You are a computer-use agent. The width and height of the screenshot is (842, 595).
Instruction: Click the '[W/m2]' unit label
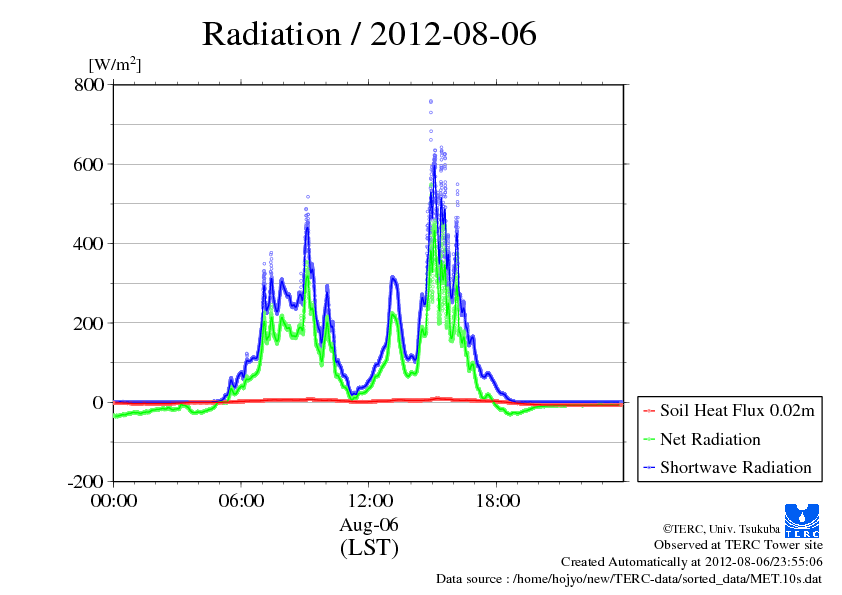coord(115,64)
